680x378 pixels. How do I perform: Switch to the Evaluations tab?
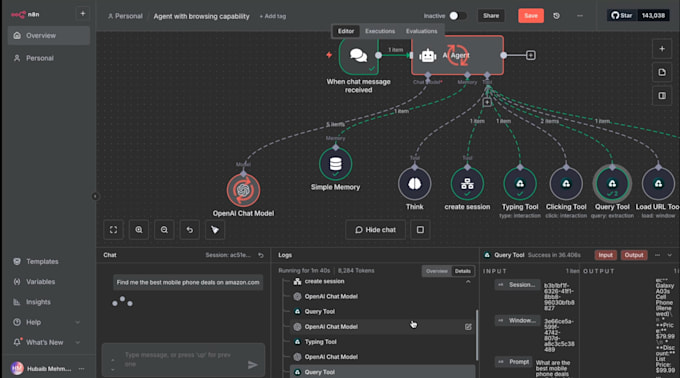click(x=422, y=31)
